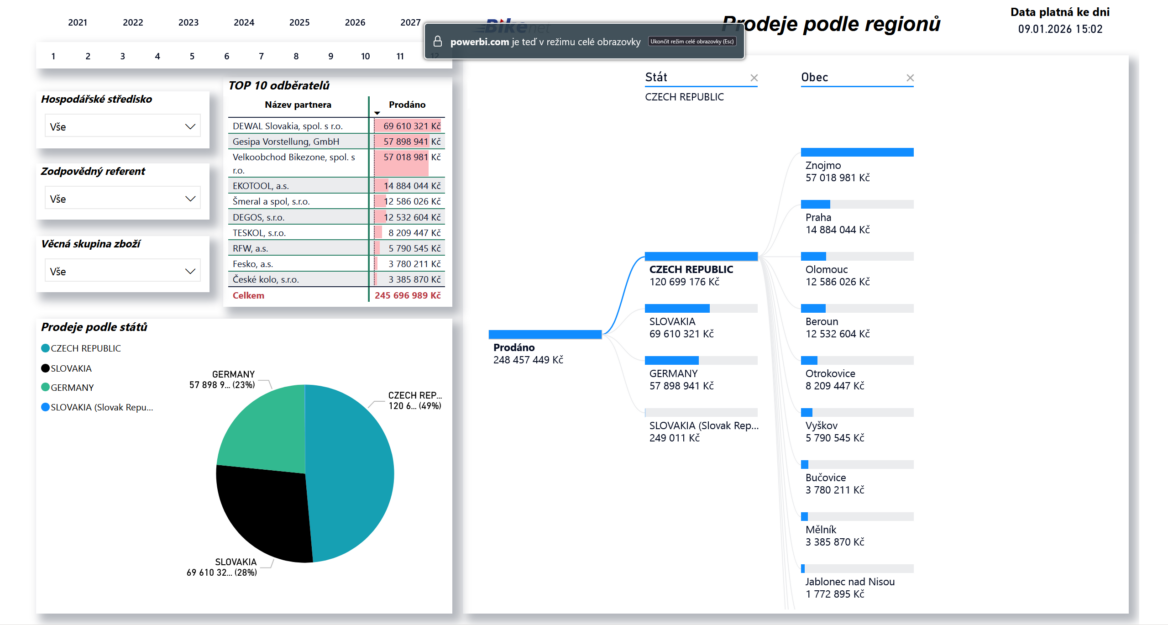
Task: Pick month 10 in the month slicer
Action: click(365, 57)
